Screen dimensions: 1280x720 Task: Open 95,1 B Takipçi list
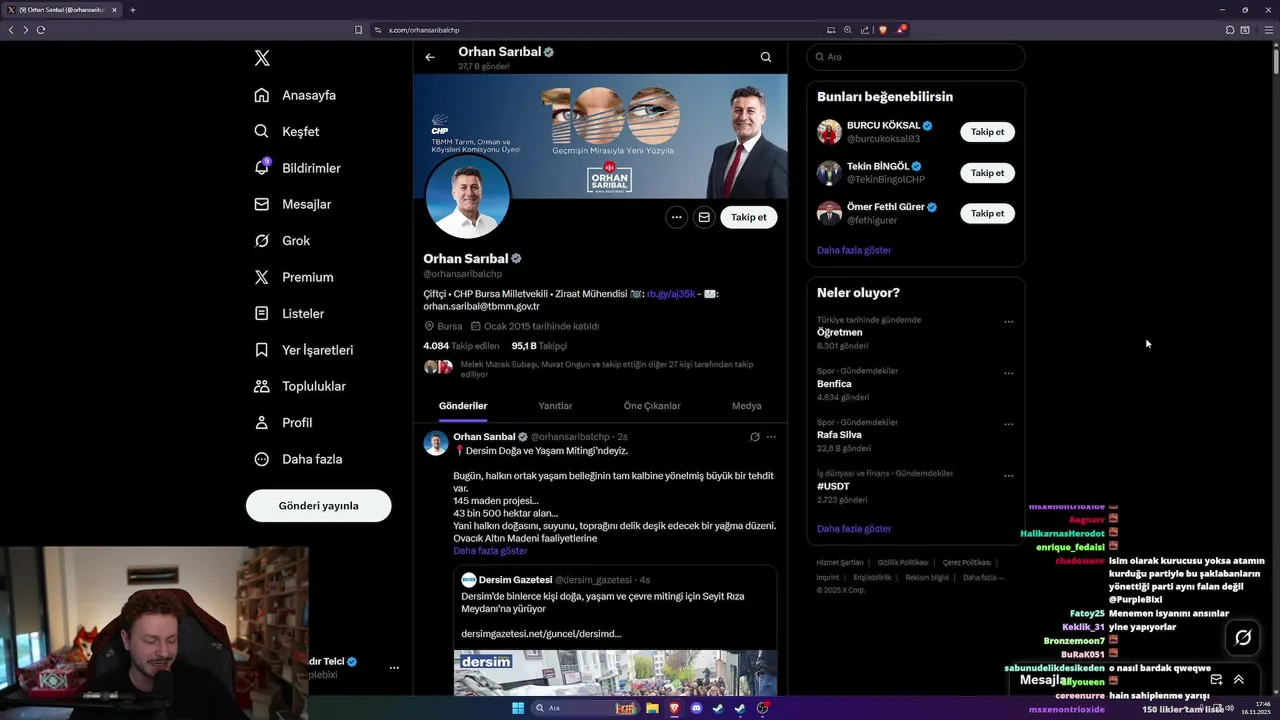(539, 346)
